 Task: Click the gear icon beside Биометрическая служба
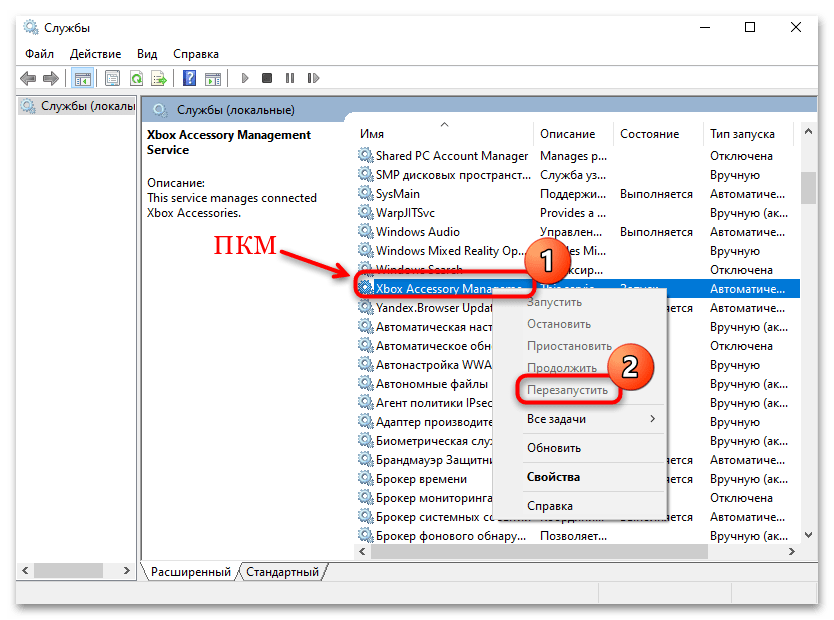point(365,441)
